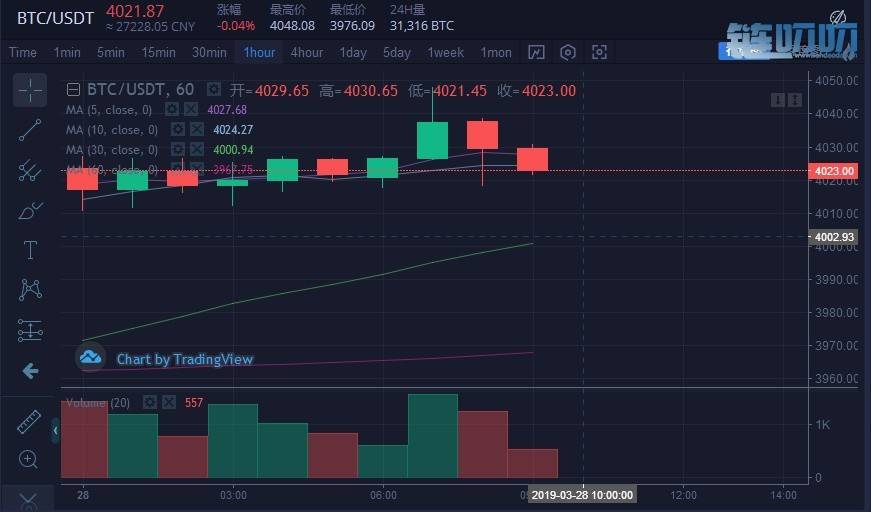The image size is (871, 512).
Task: Select the crosshair cursor tool
Action: click(29, 89)
